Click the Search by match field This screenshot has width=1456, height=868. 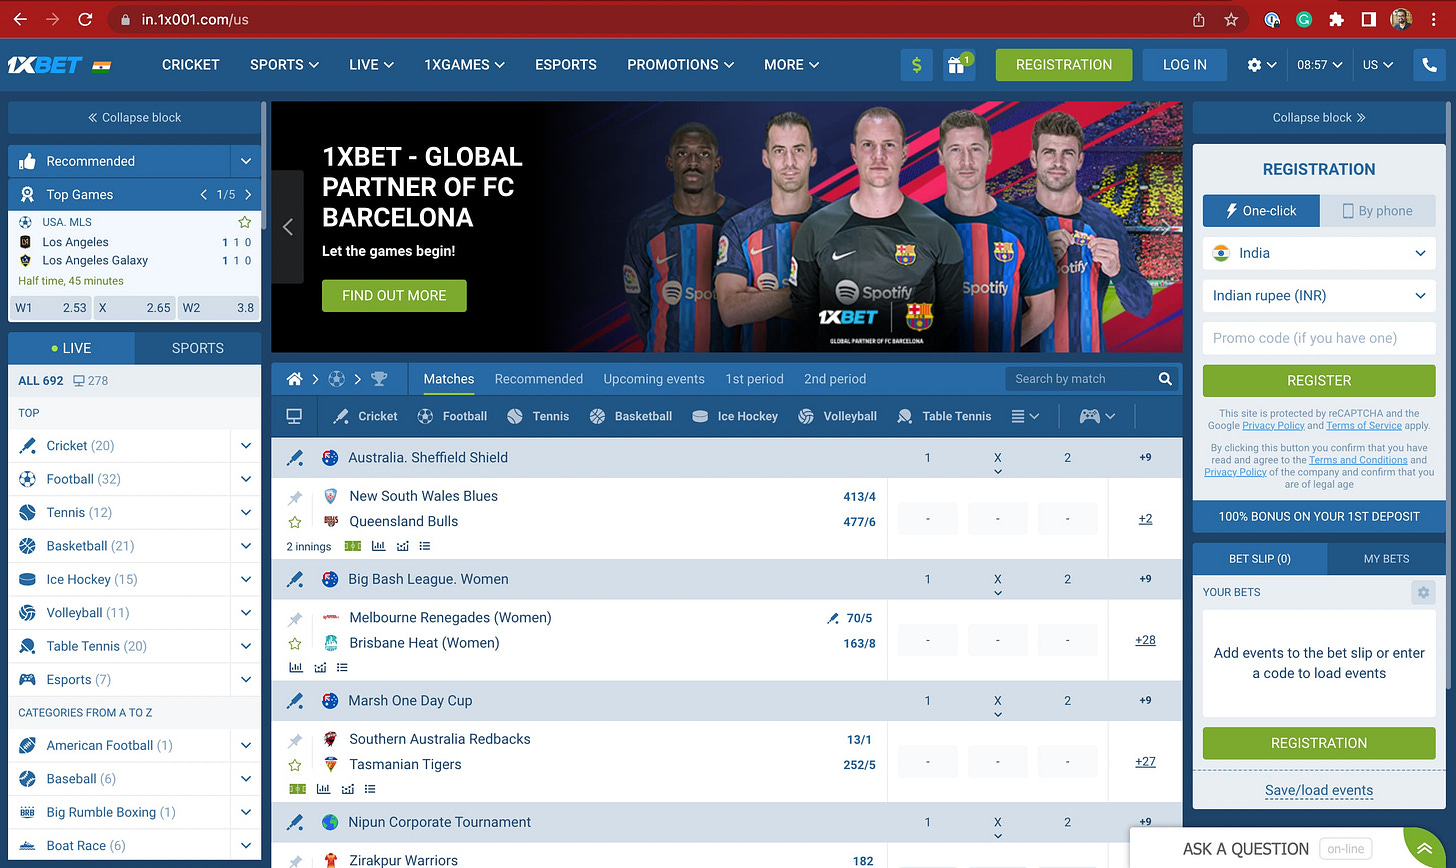coord(1079,379)
